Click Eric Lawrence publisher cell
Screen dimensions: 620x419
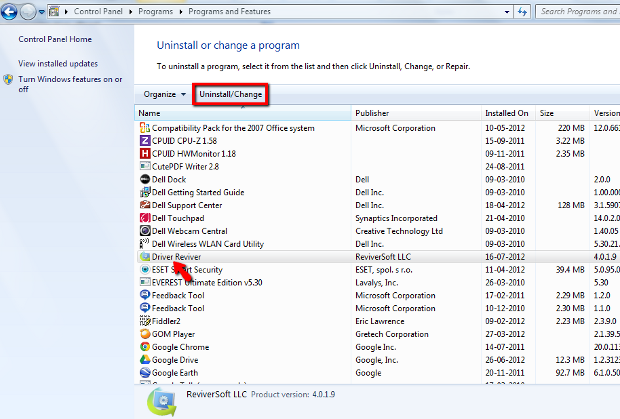(x=380, y=321)
